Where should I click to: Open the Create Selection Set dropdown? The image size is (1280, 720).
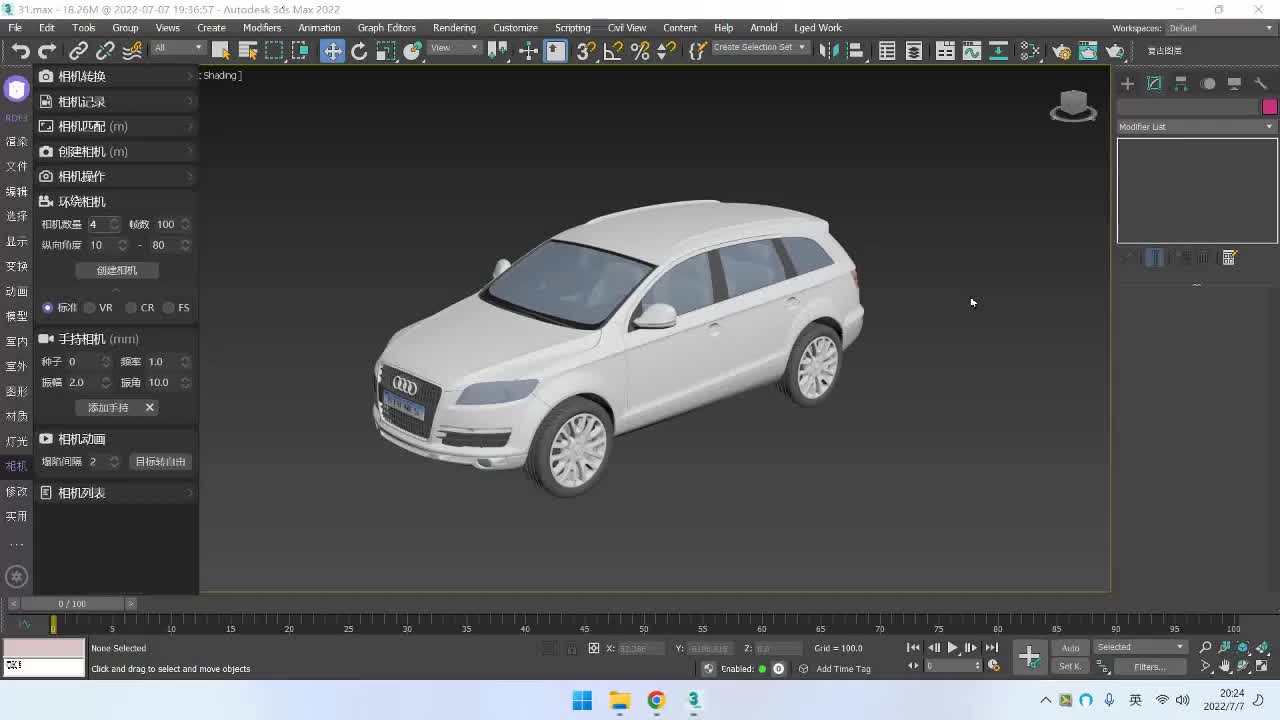pyautogui.click(x=759, y=47)
